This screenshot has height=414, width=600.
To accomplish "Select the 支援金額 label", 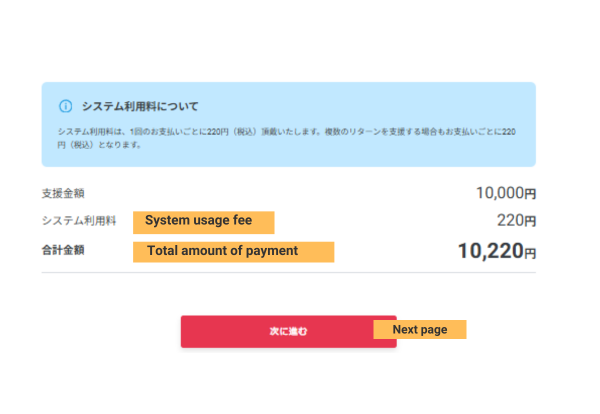I will pos(63,193).
